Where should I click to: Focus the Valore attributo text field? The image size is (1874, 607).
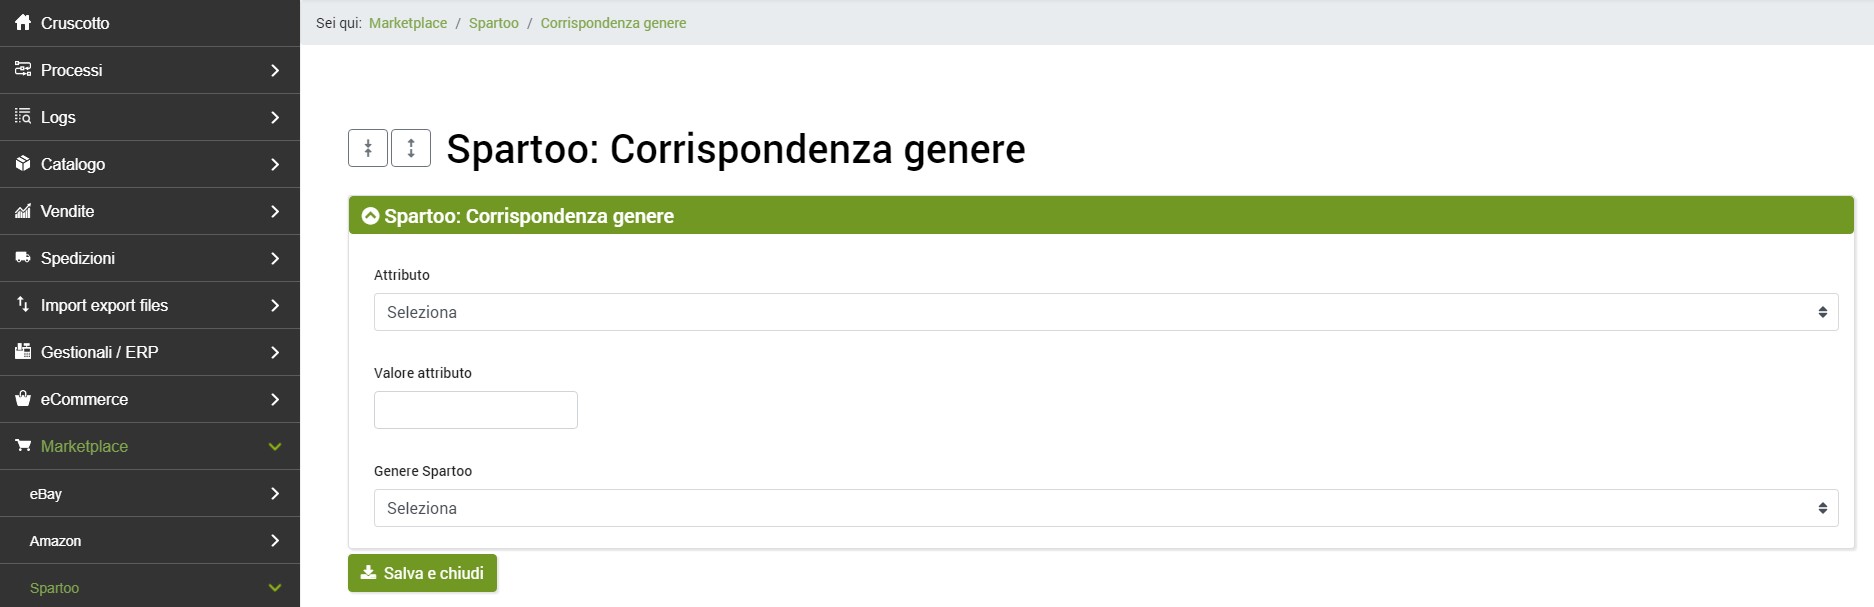476,410
